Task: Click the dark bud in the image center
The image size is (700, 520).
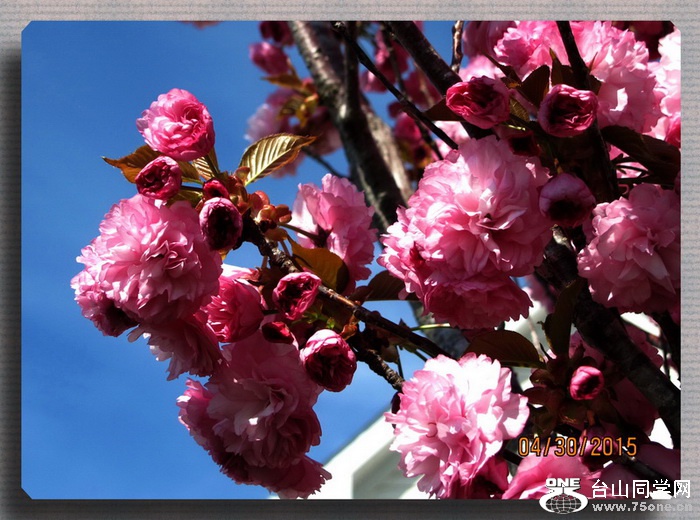Action: [328, 359]
